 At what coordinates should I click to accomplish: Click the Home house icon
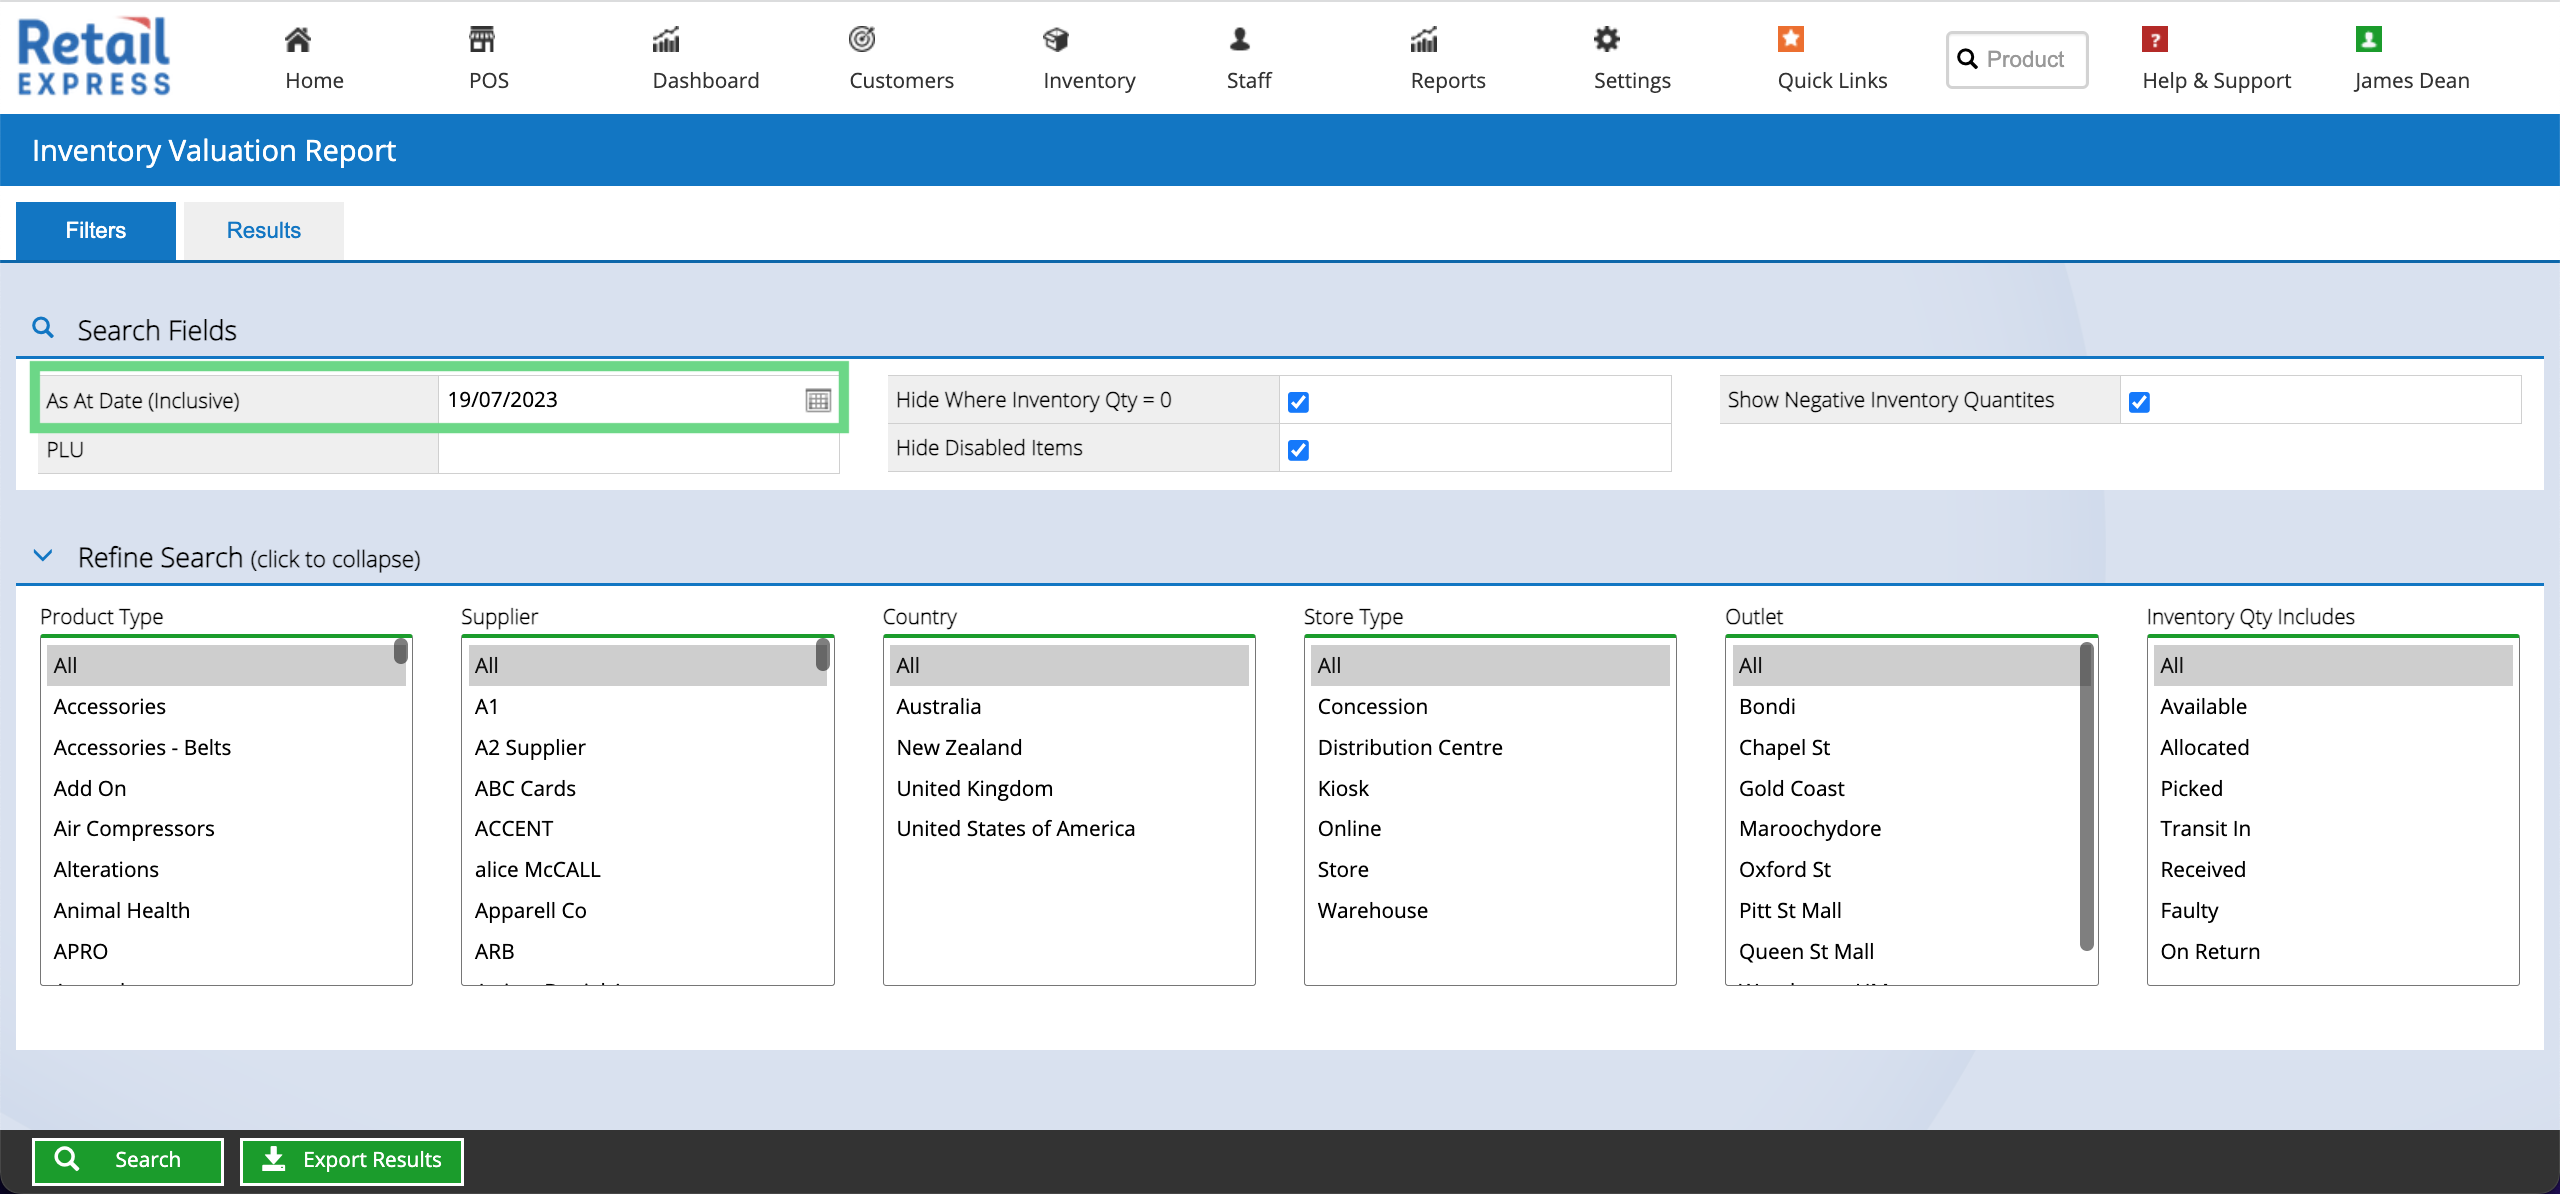click(298, 40)
